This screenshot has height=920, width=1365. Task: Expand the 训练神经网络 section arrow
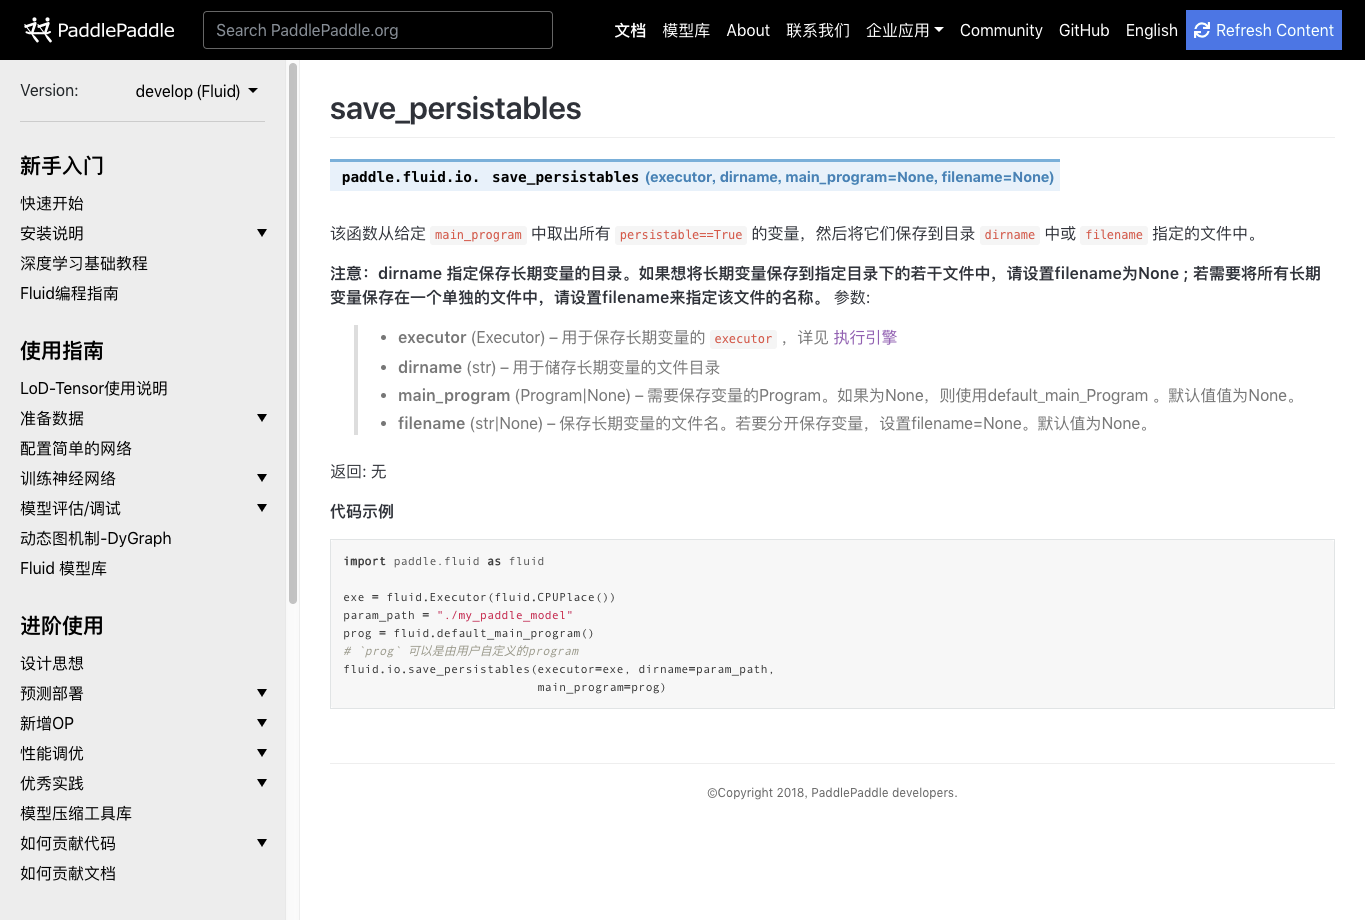[x=262, y=478]
